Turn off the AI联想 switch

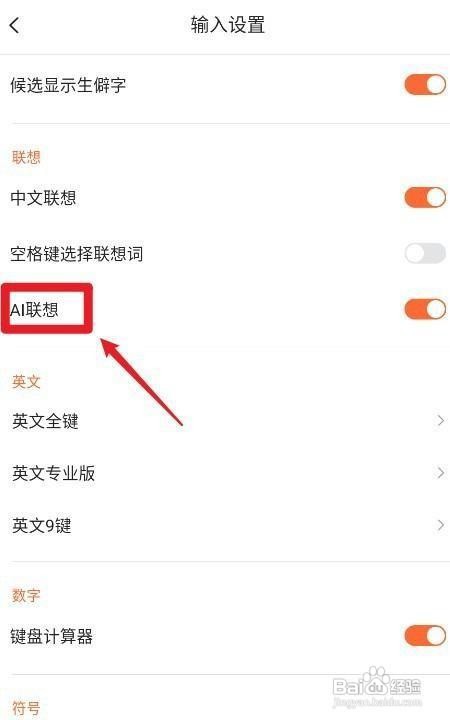tap(425, 309)
